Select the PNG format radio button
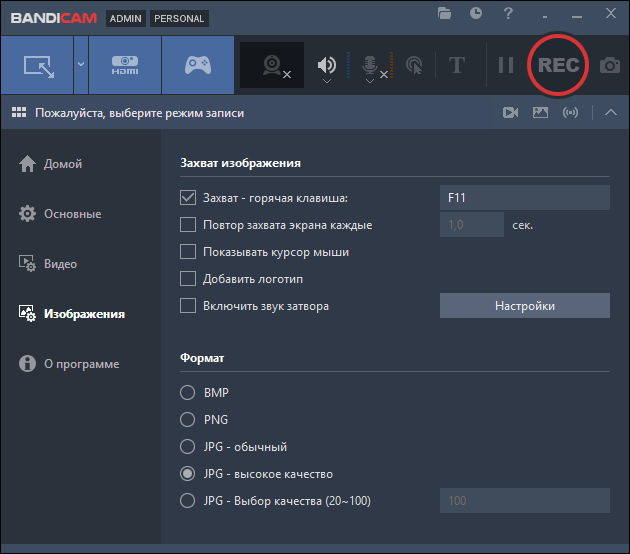630x554 pixels. tap(187, 420)
